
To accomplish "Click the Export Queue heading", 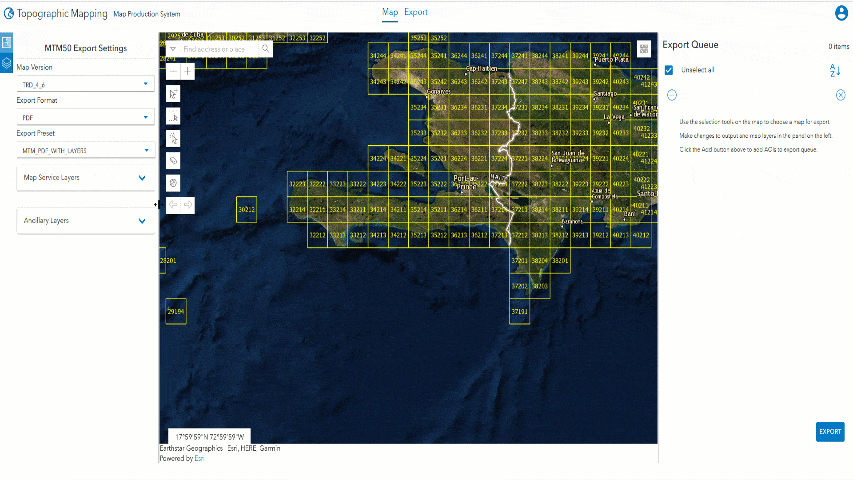I will click(x=690, y=45).
